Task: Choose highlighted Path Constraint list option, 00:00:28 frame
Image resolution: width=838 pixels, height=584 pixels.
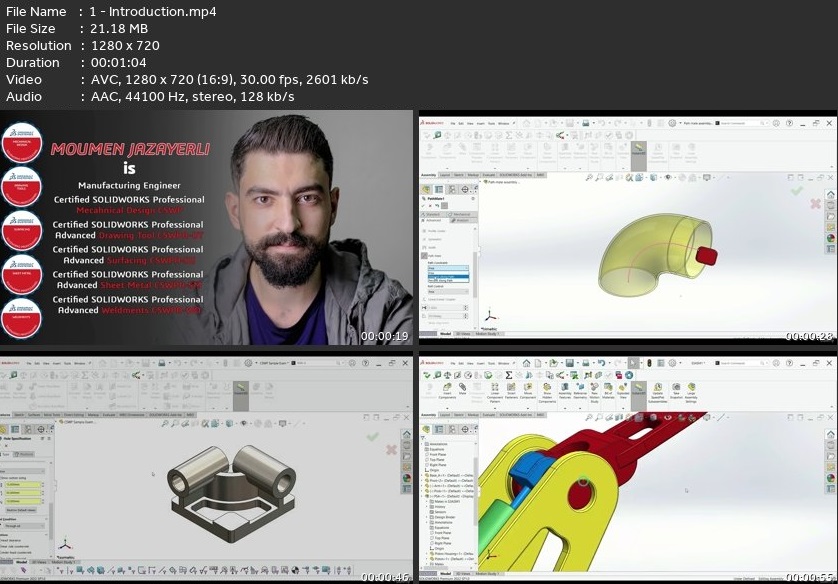Action: (448, 277)
